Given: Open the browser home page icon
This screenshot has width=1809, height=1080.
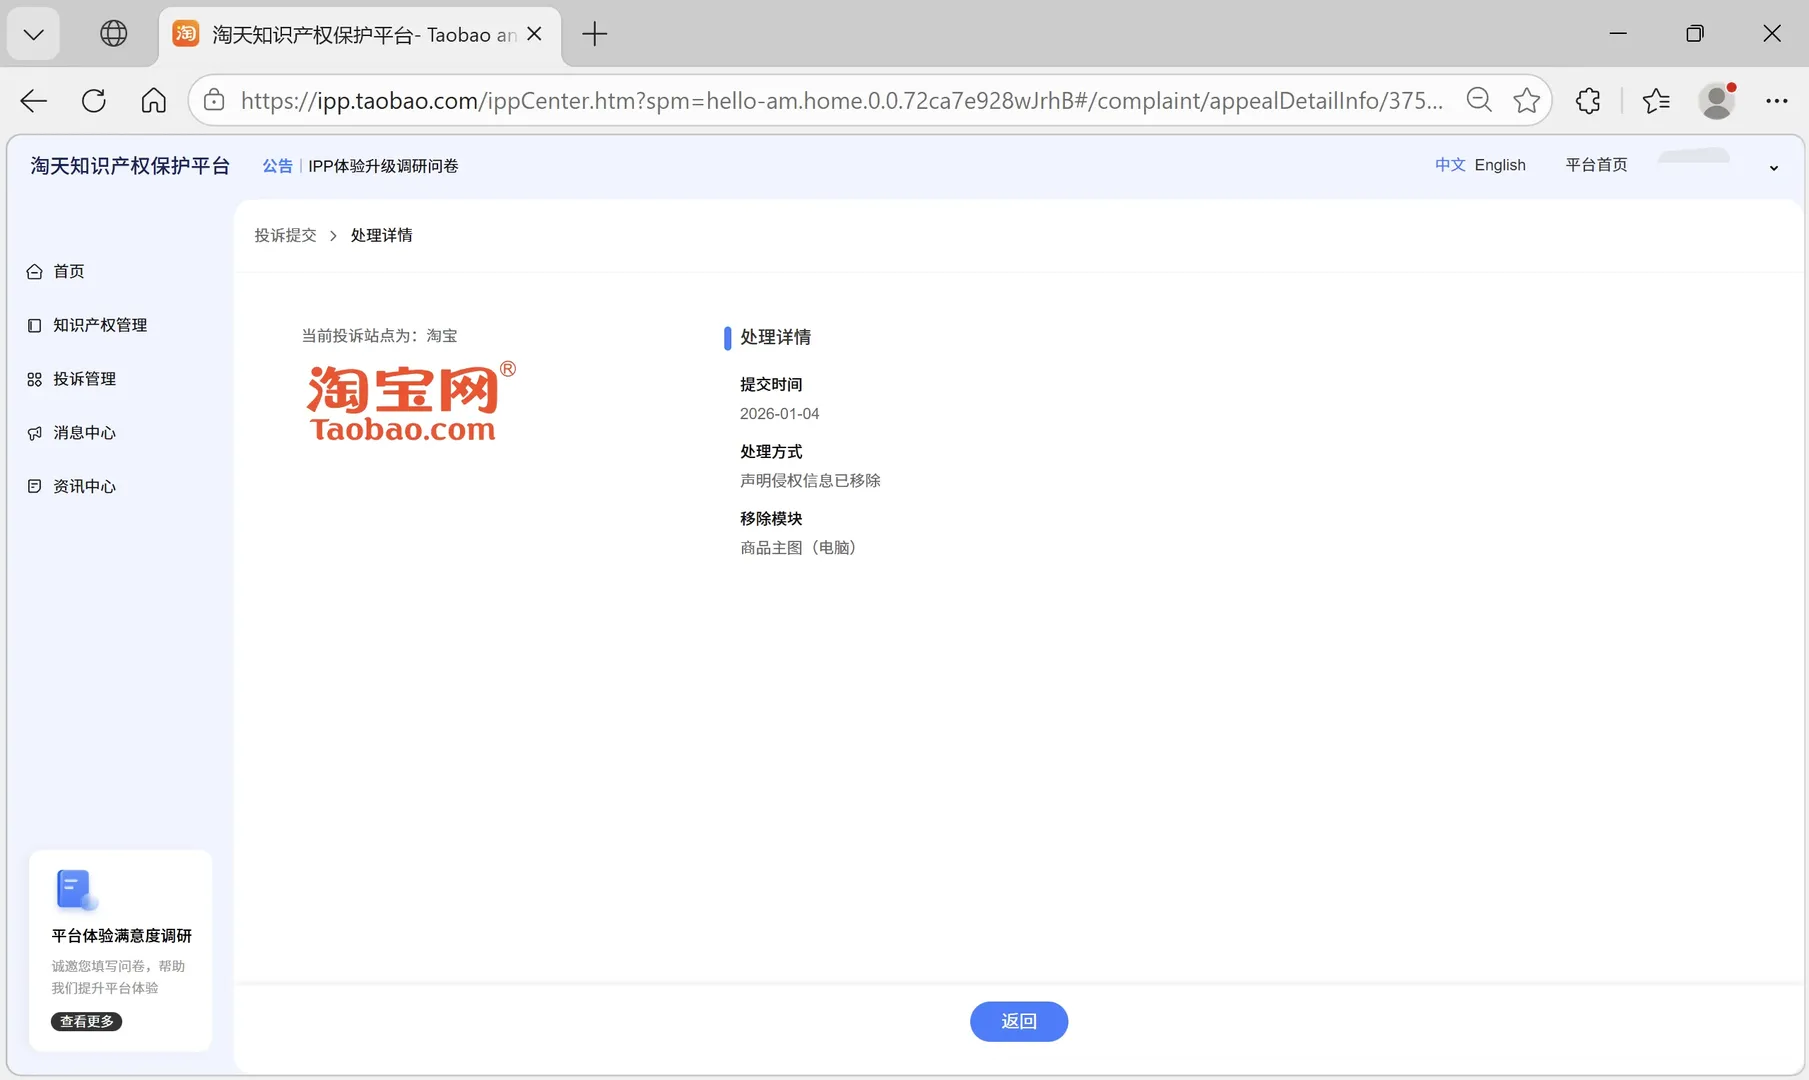Looking at the screenshot, I should click(x=153, y=100).
